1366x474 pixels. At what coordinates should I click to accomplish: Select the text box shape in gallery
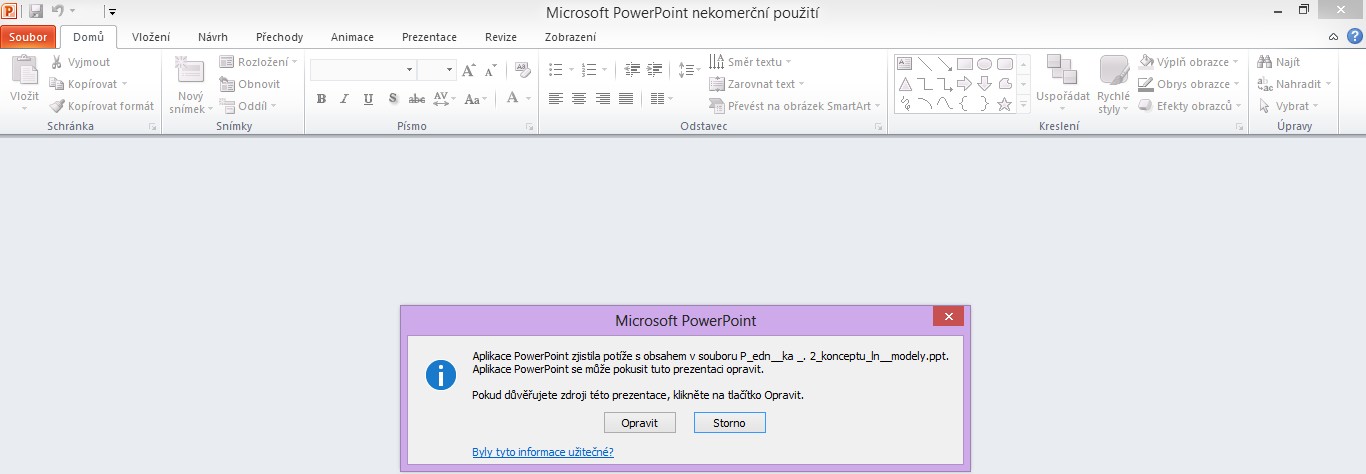pos(904,64)
